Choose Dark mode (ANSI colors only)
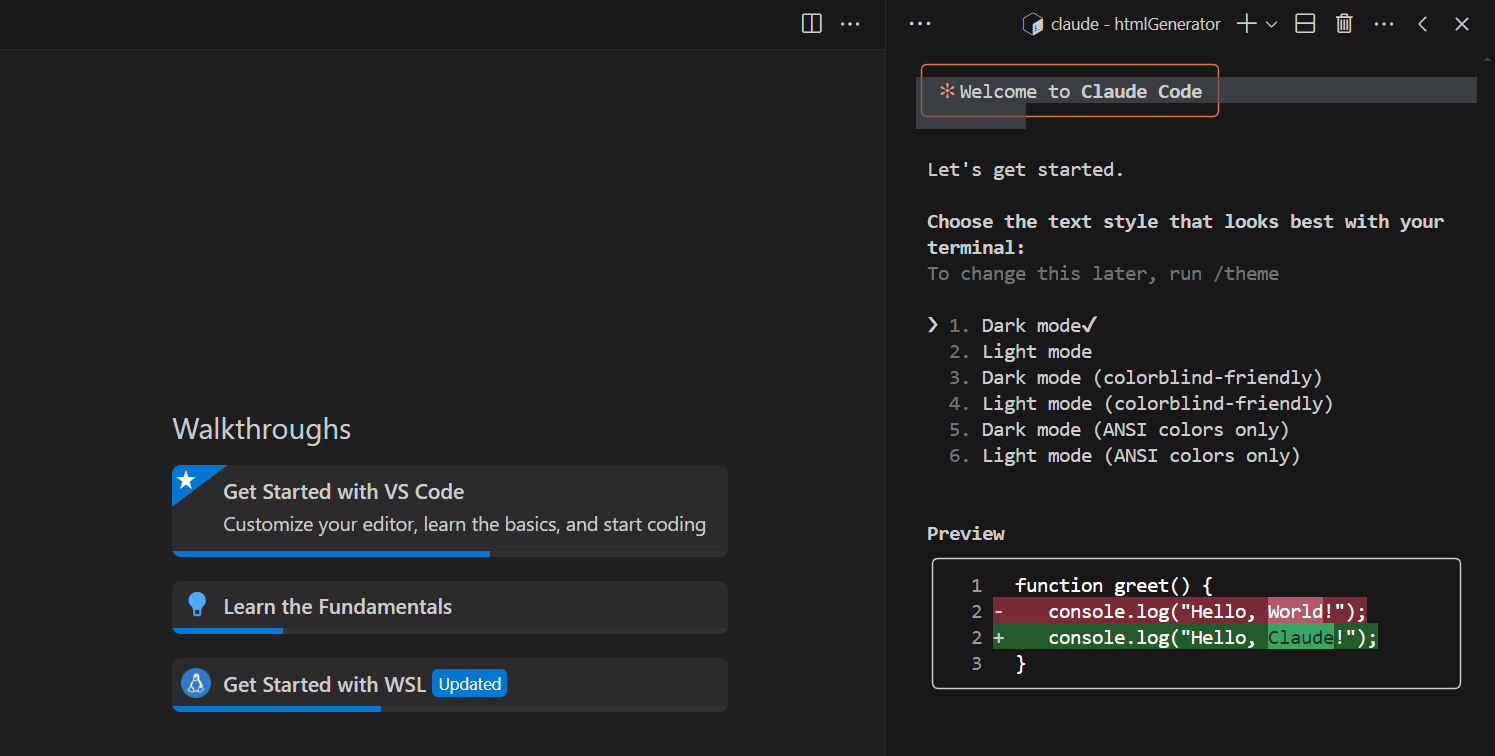Screen dimensions: 1495x756 click(1119, 429)
